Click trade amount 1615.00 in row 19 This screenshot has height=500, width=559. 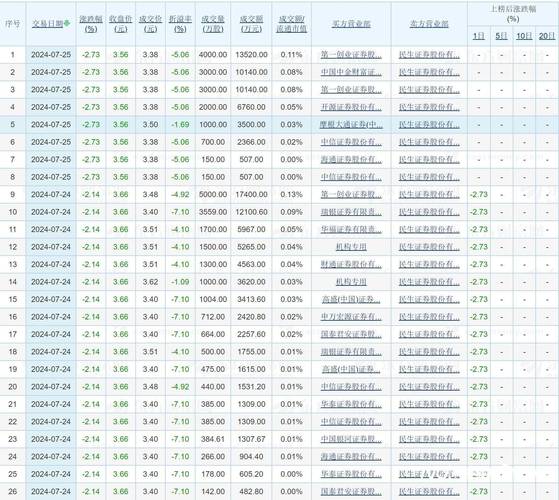(251, 369)
